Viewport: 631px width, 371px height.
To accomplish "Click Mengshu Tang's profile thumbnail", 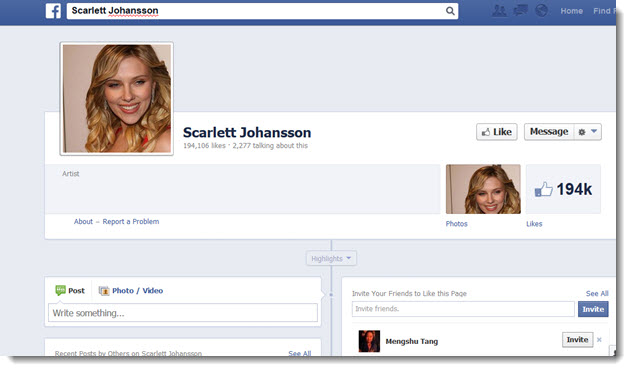I will point(369,341).
